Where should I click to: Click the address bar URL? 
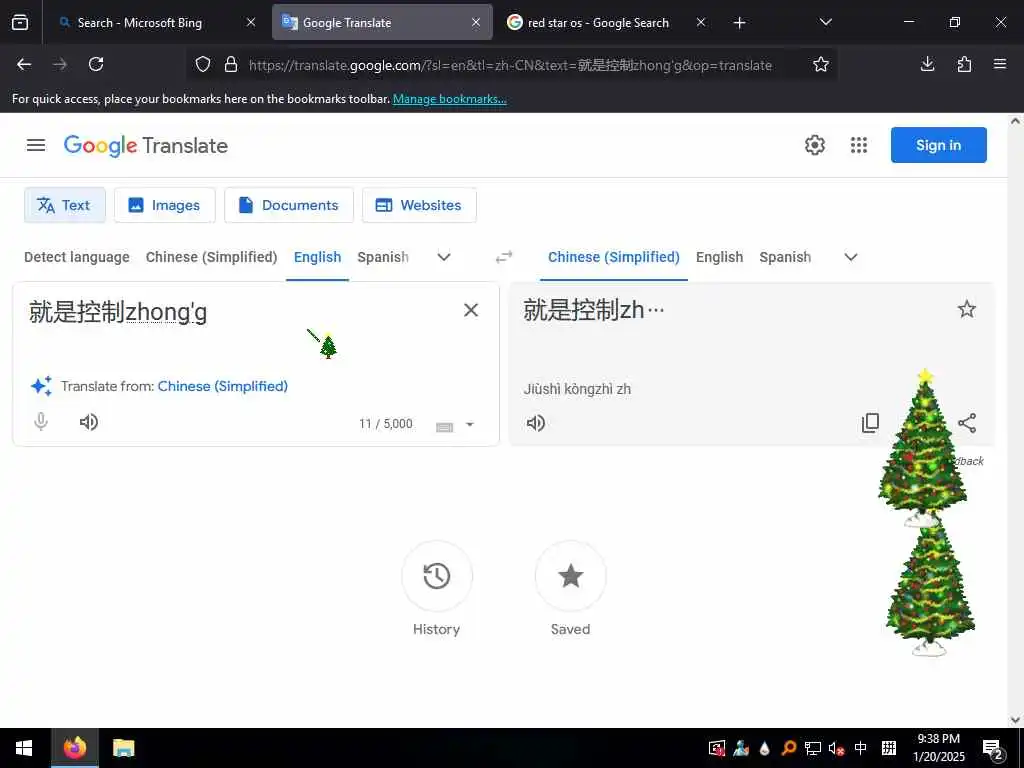[x=510, y=65]
